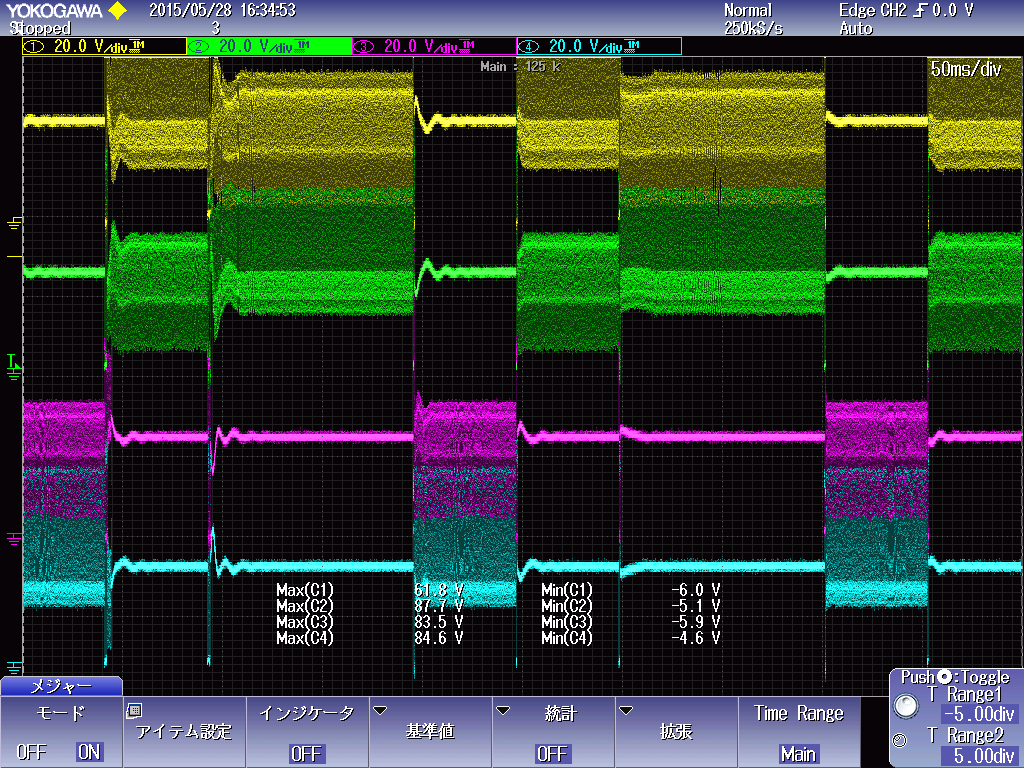
Task: Select the magenta CH3 20.0 V/div label
Action: (x=434, y=46)
